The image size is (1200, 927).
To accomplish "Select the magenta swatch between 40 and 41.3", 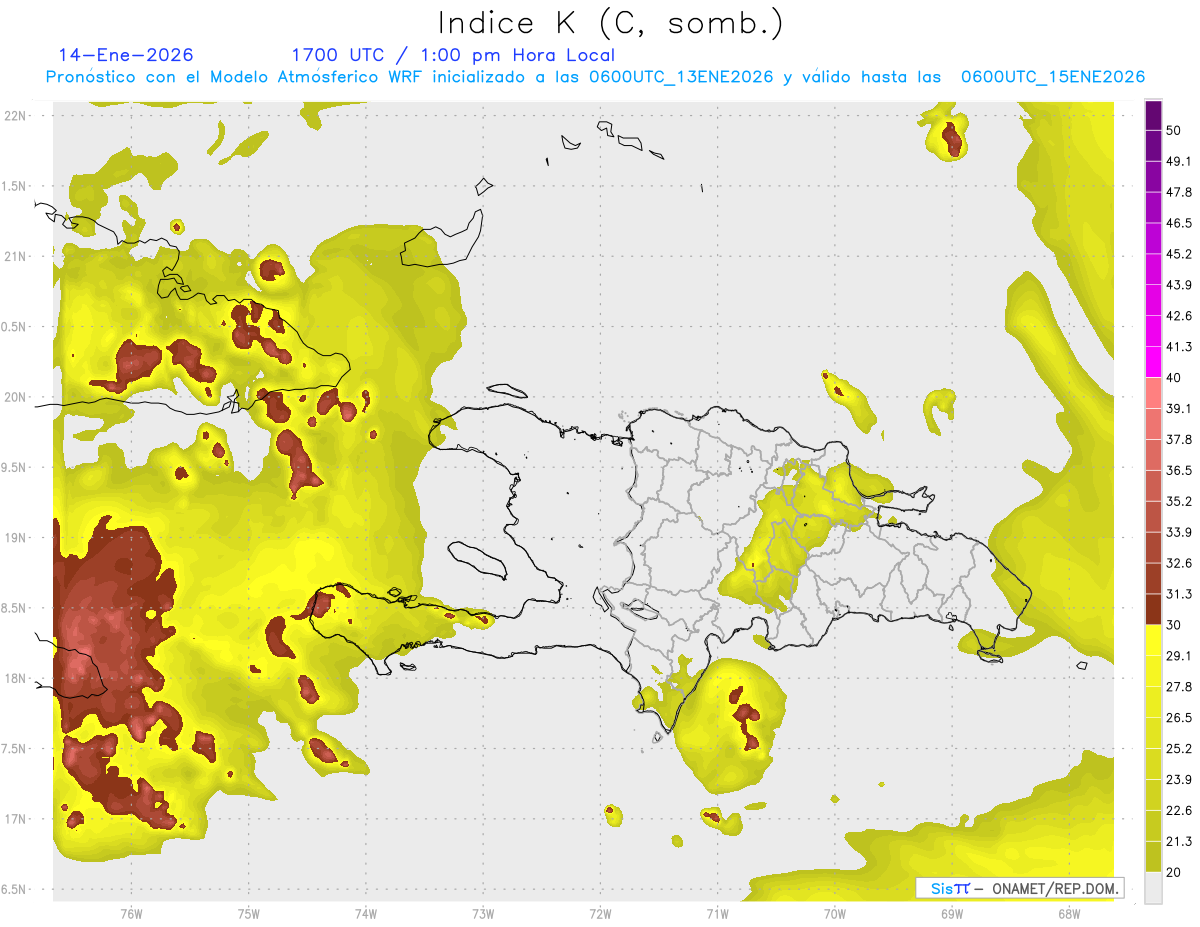I will point(1153,363).
